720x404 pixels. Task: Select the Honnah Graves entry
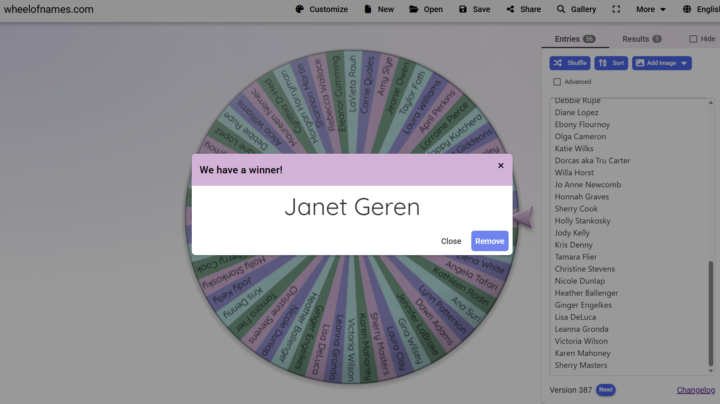coord(582,196)
